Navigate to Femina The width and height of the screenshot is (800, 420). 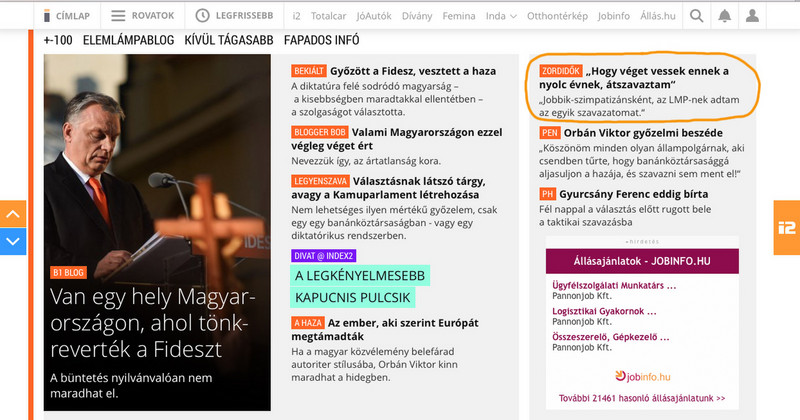point(459,16)
